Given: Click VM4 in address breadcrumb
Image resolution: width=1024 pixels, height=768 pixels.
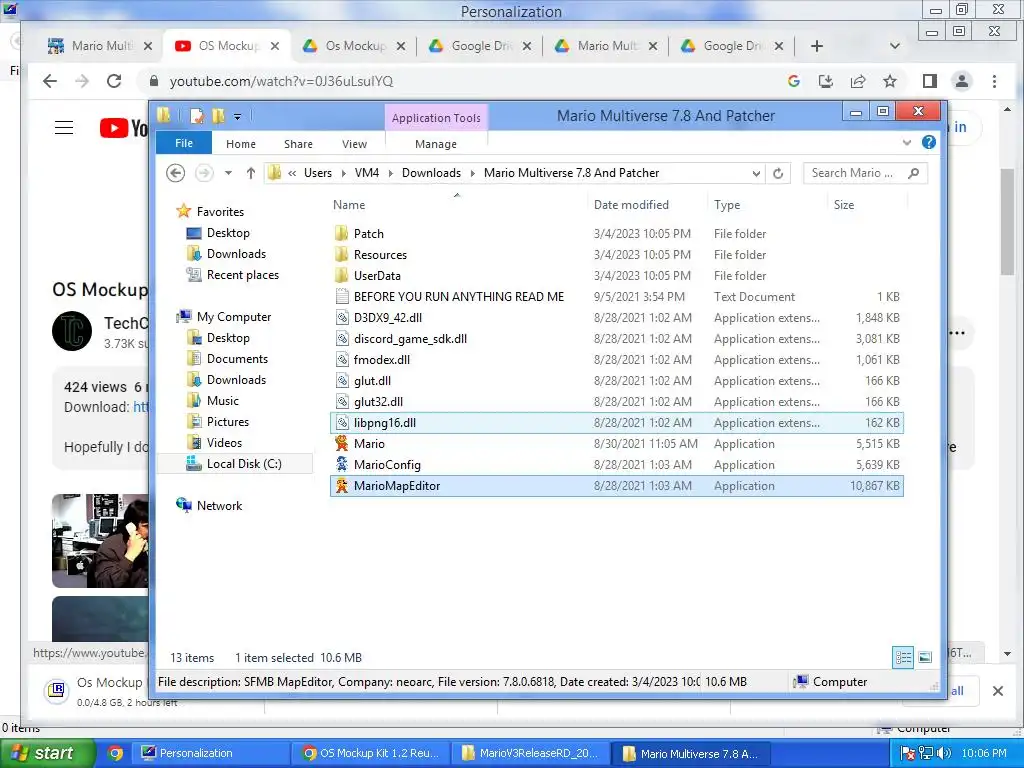Looking at the screenshot, I should pos(366,173).
